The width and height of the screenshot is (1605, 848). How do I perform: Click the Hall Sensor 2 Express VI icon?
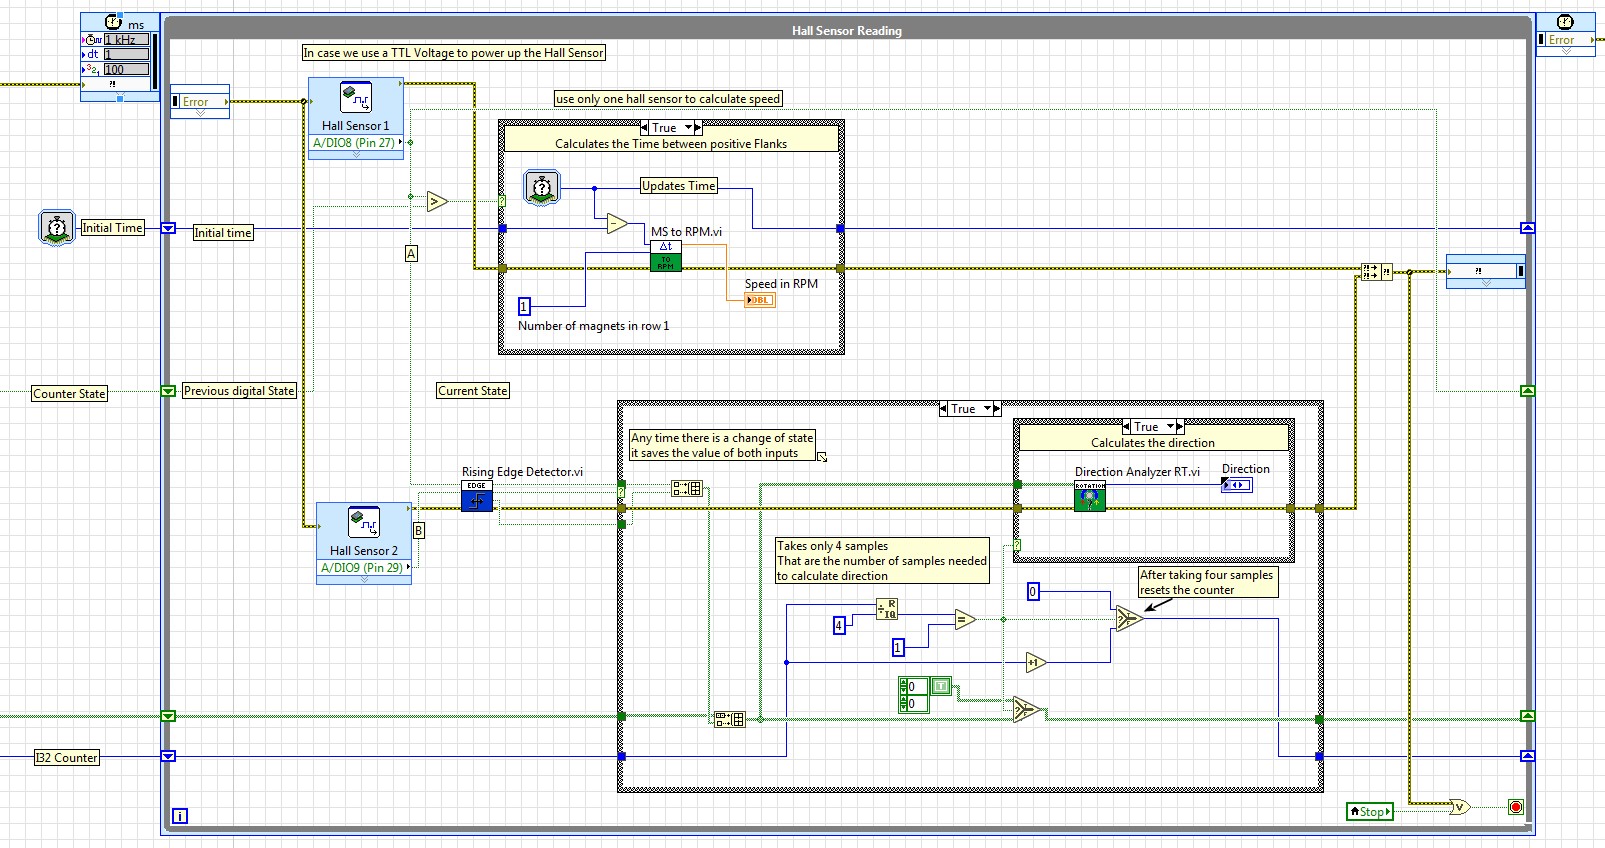click(363, 523)
